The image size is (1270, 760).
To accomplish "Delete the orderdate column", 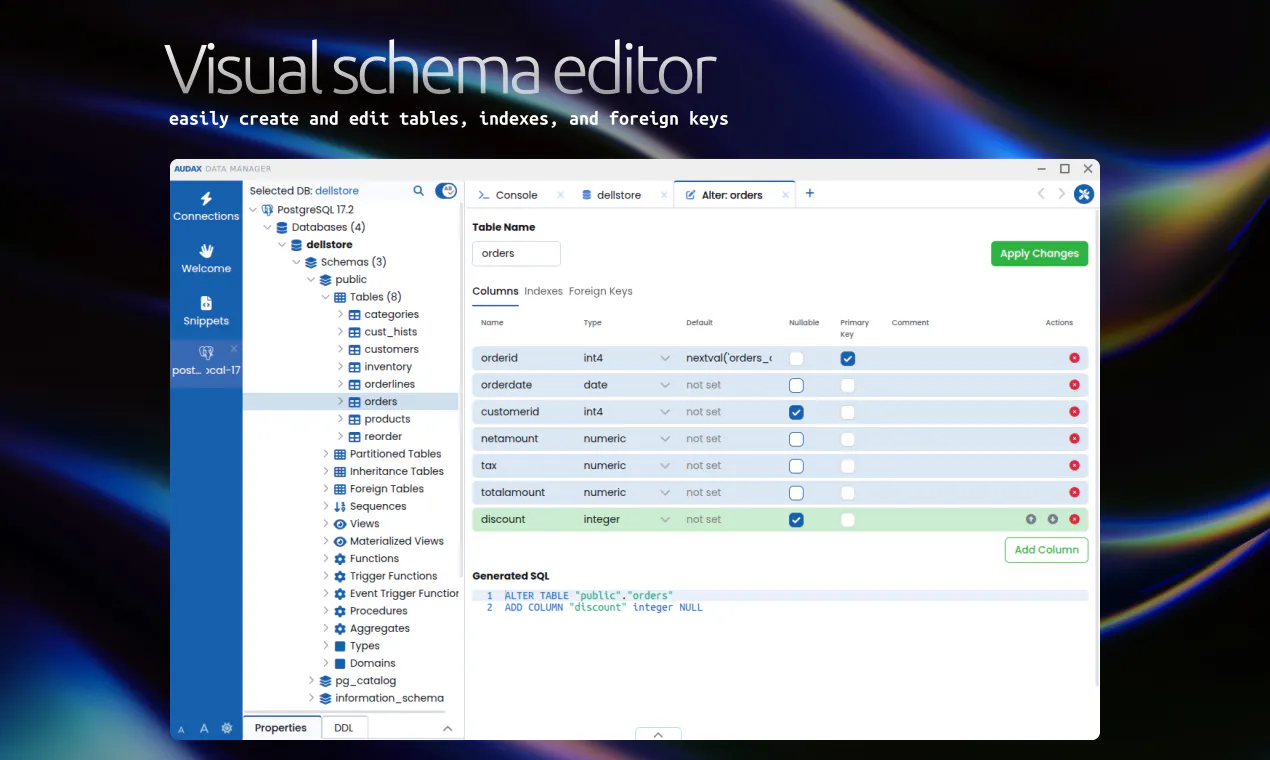I will pyautogui.click(x=1074, y=385).
